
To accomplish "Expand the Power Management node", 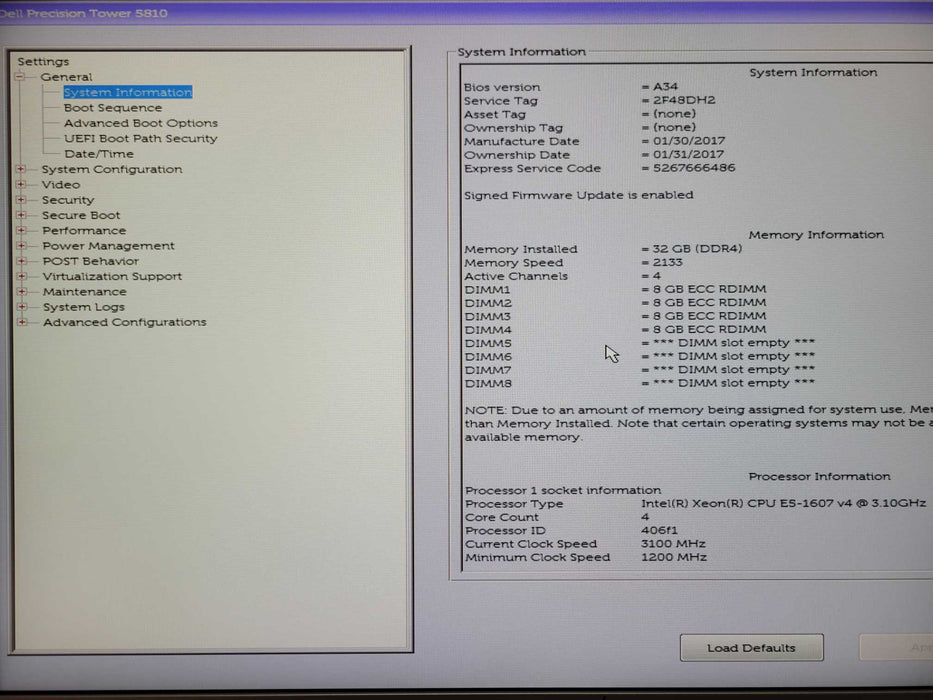I will tap(21, 246).
